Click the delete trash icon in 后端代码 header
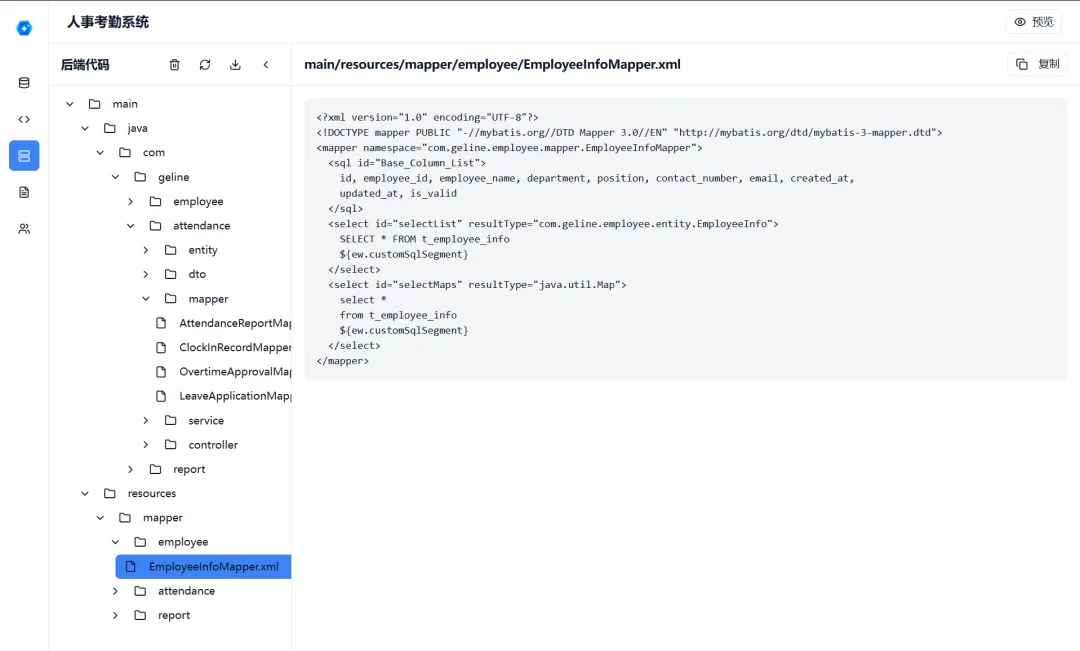 (175, 65)
